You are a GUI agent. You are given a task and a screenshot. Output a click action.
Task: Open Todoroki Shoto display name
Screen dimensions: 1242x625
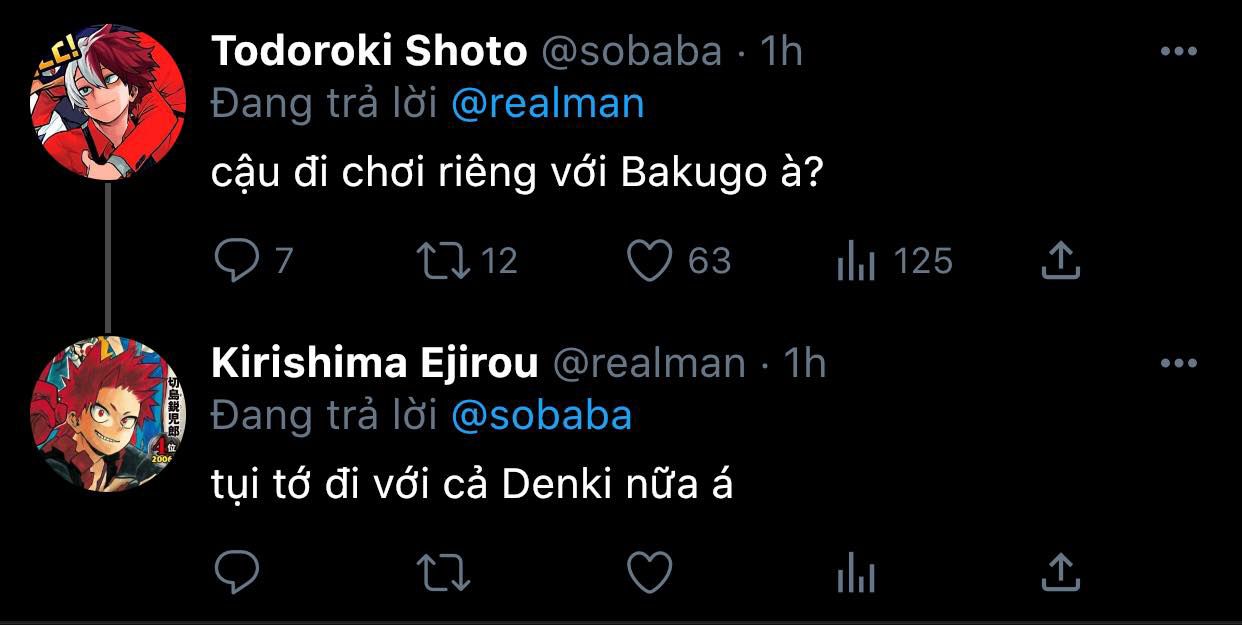(x=369, y=52)
